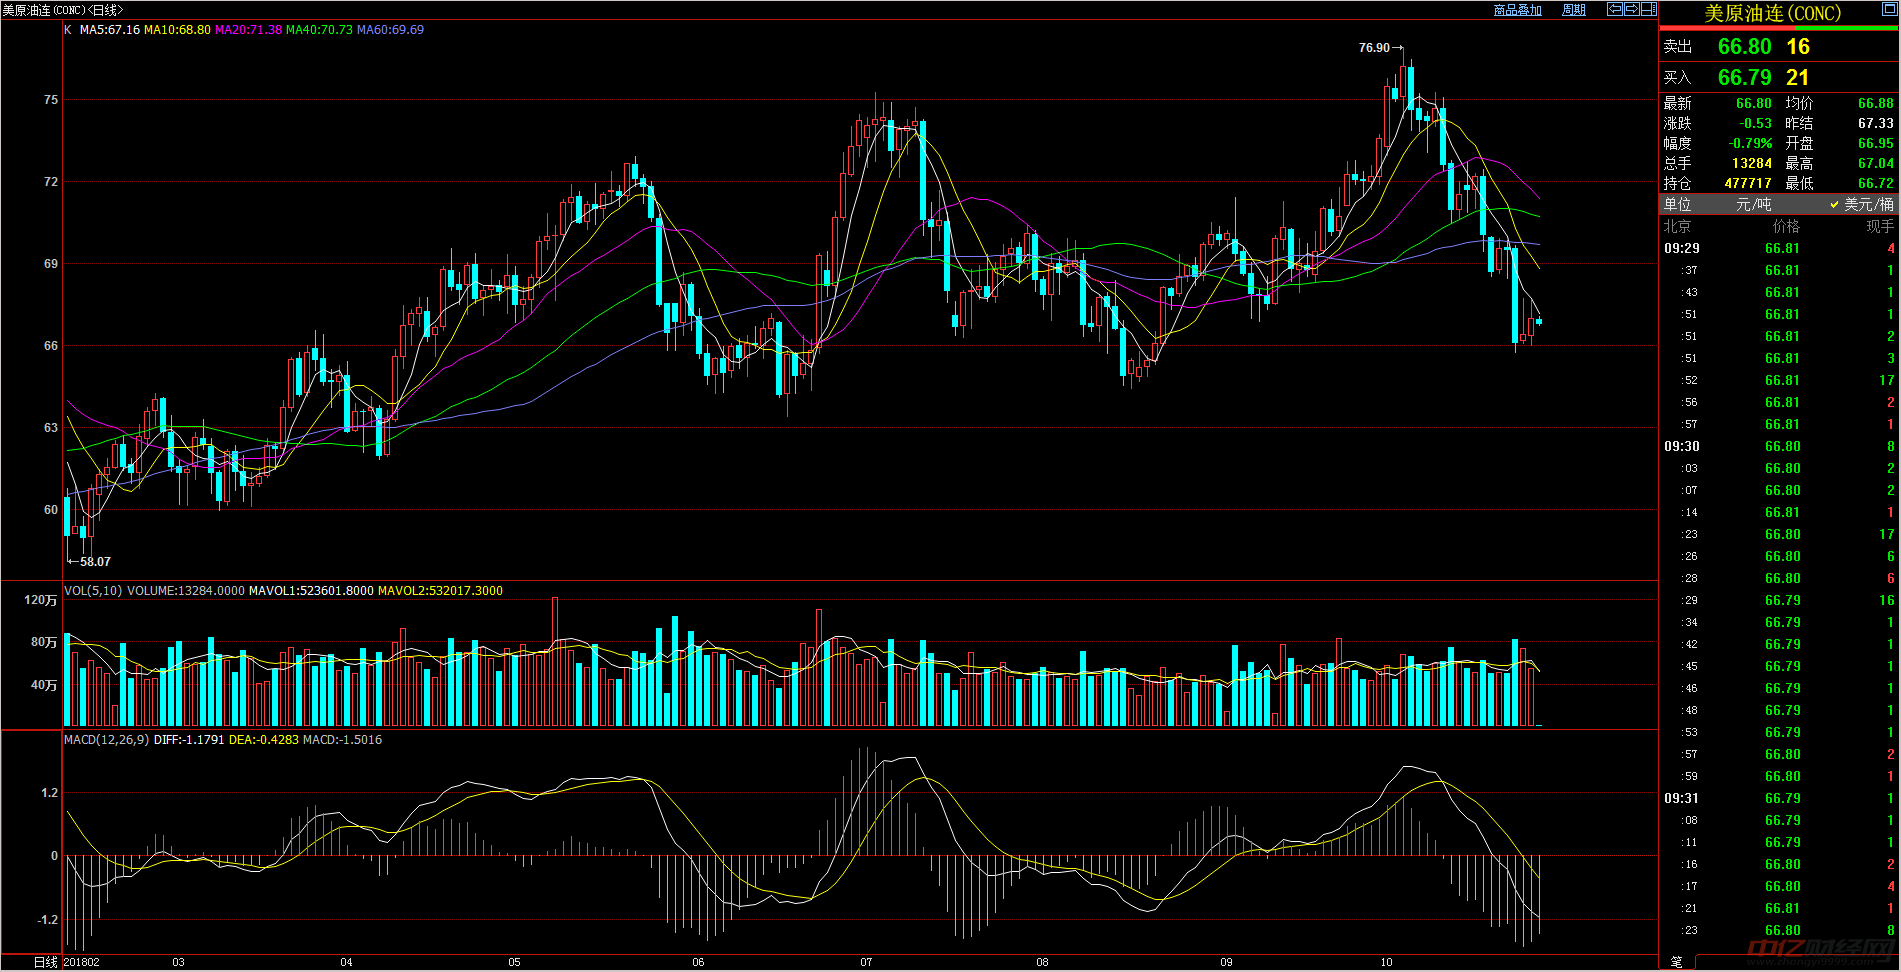This screenshot has width=1901, height=972.
Task: Click the 笔 tick tab at bottom
Action: (1676, 962)
